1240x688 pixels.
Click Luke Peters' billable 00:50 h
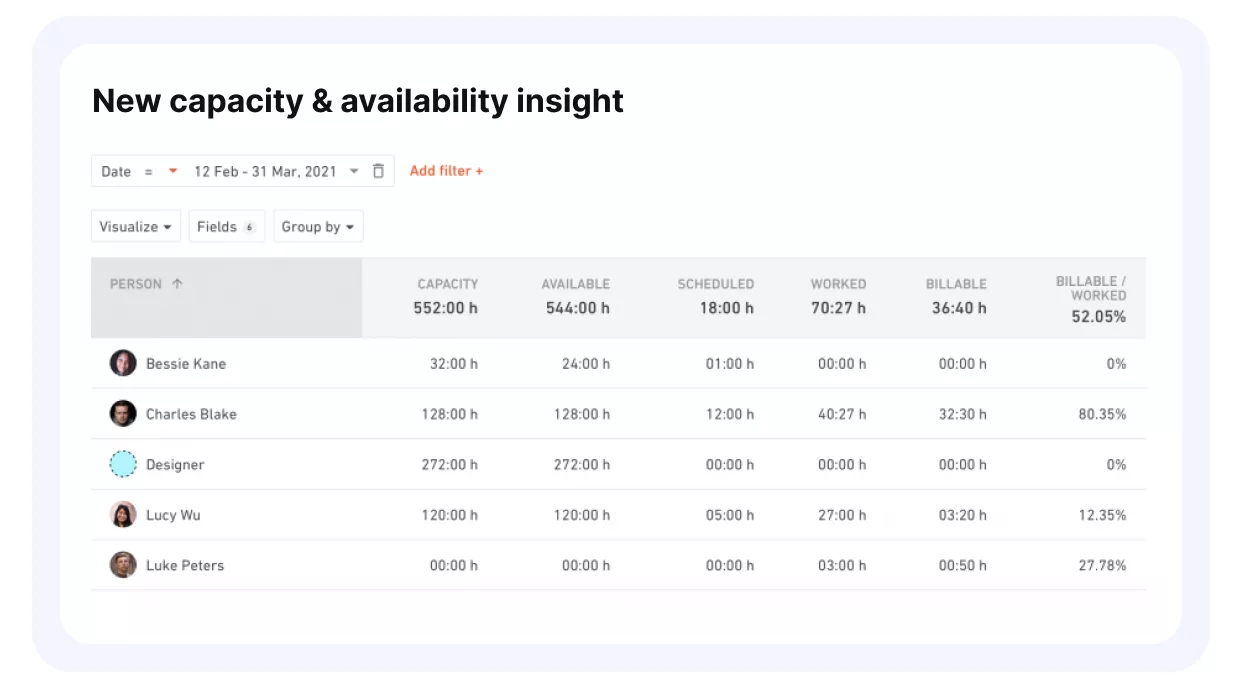[x=962, y=566]
